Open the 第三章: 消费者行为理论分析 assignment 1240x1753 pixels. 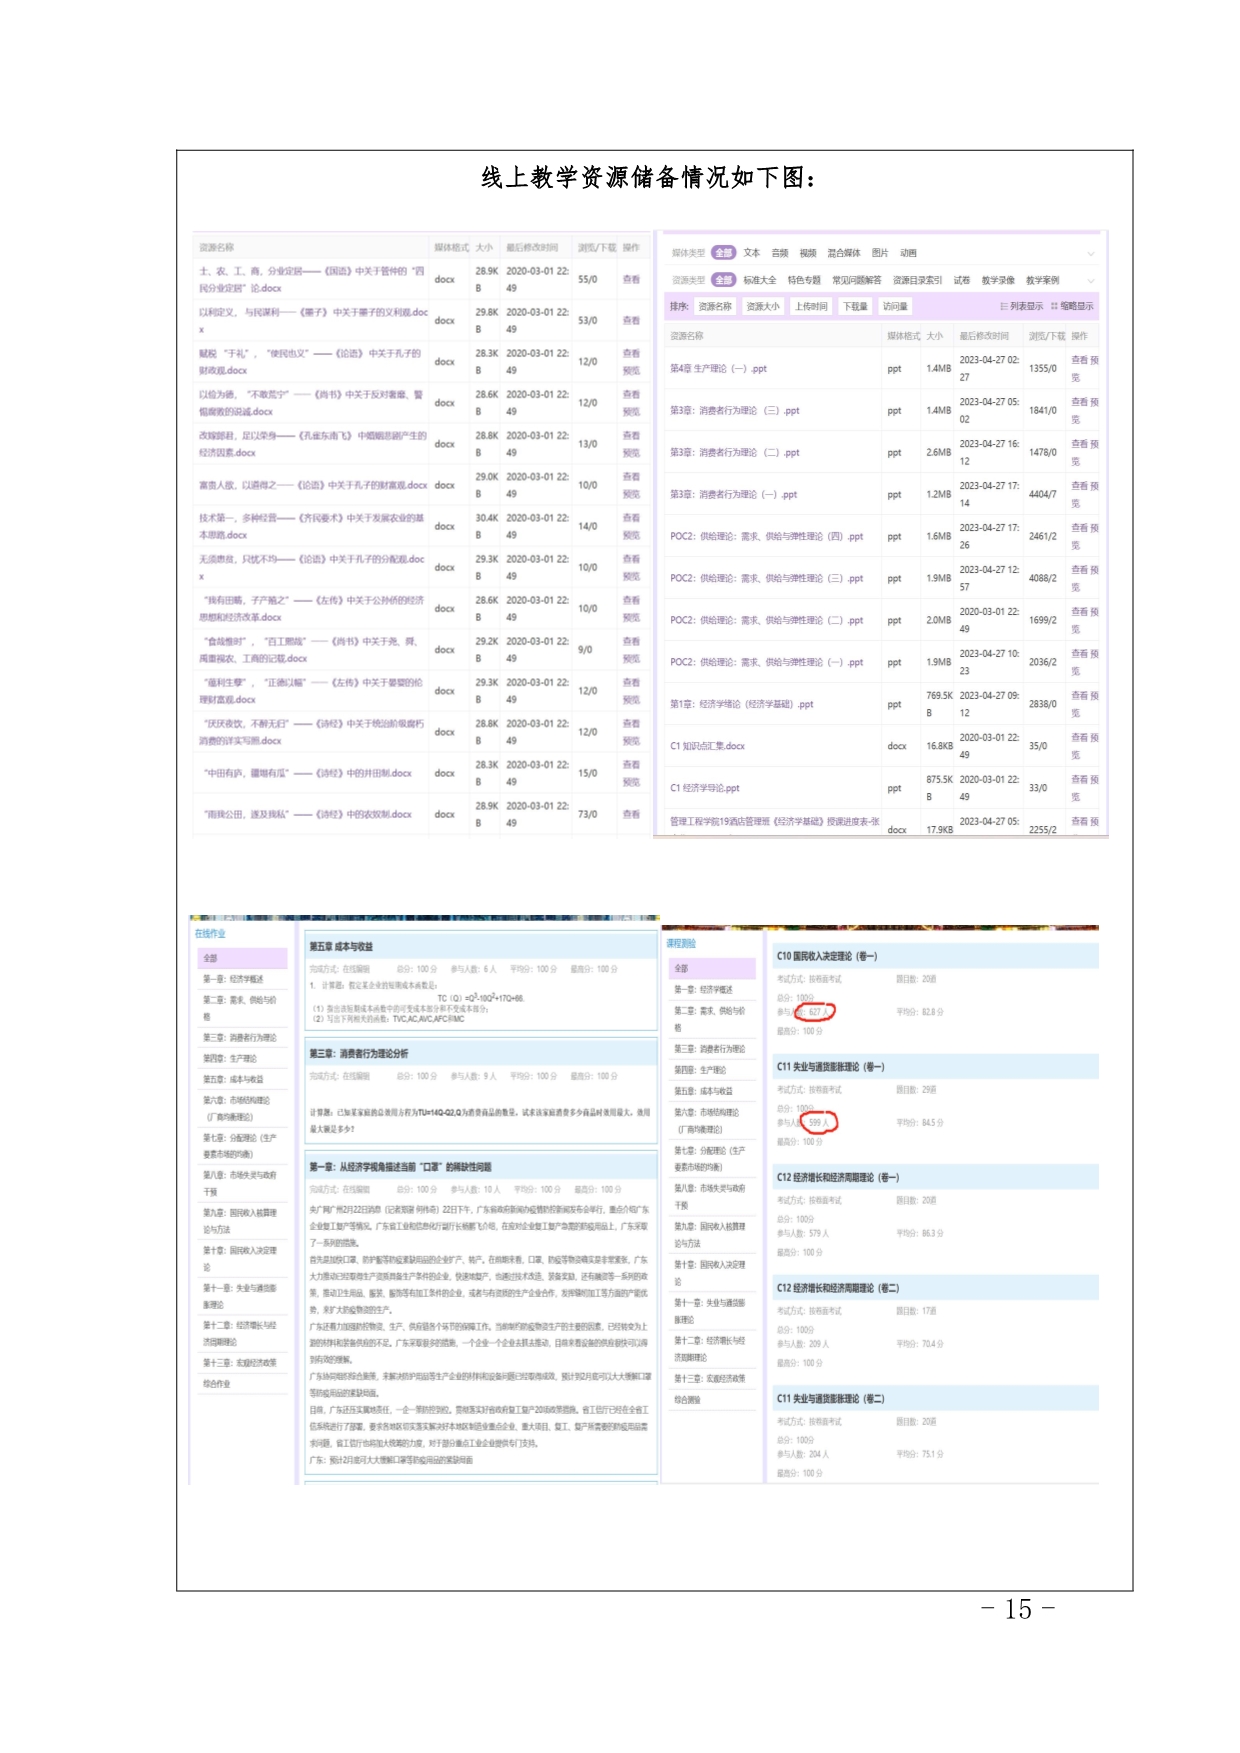358,1053
